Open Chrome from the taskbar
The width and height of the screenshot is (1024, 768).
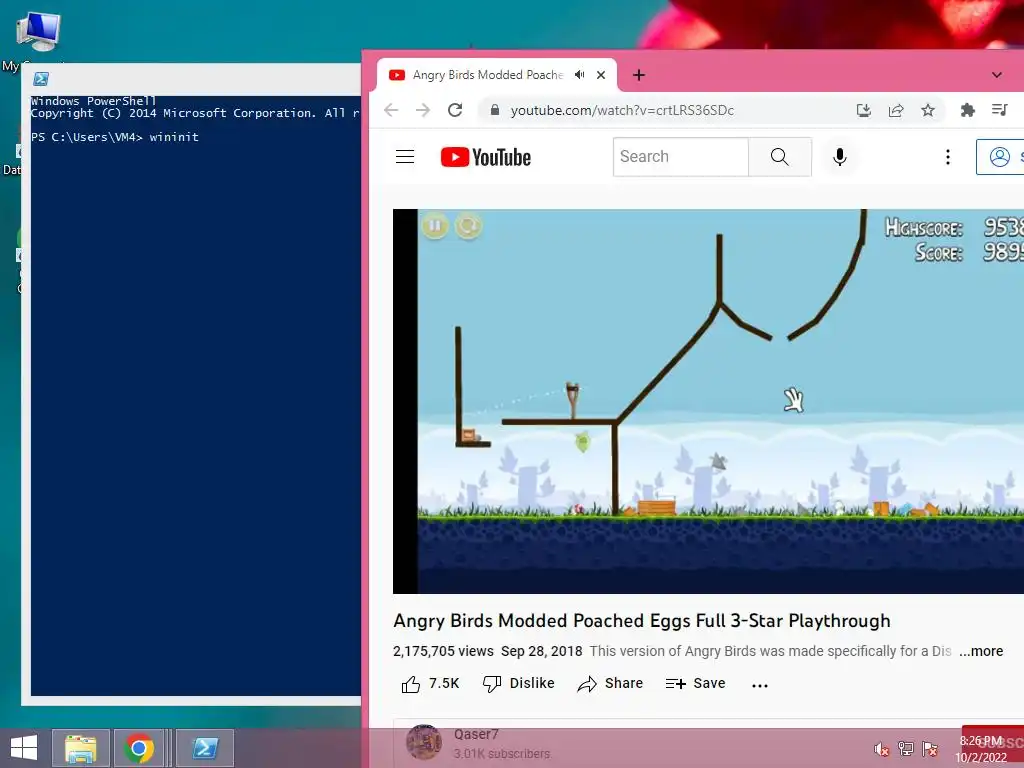tap(139, 748)
